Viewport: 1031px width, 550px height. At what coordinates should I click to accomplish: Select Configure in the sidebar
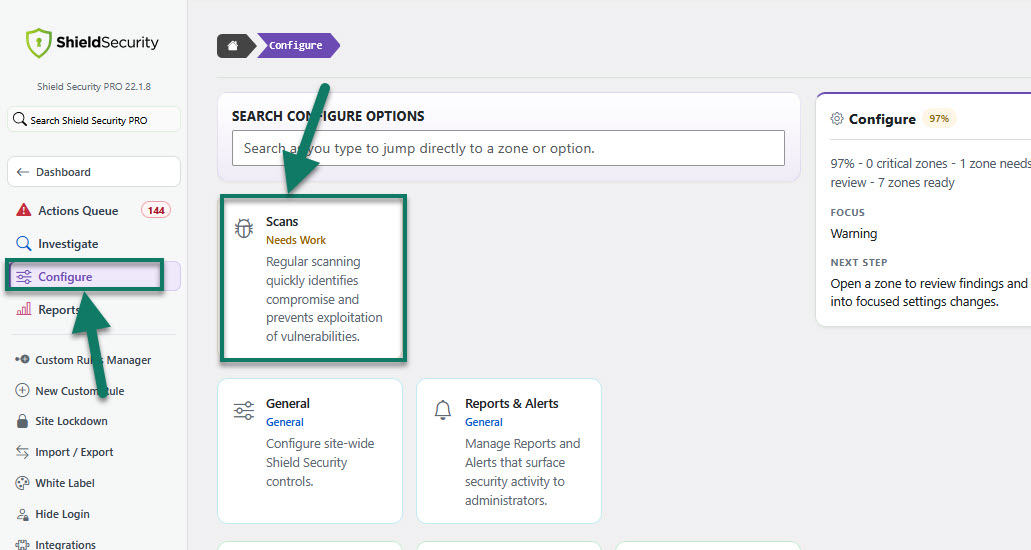click(94, 276)
